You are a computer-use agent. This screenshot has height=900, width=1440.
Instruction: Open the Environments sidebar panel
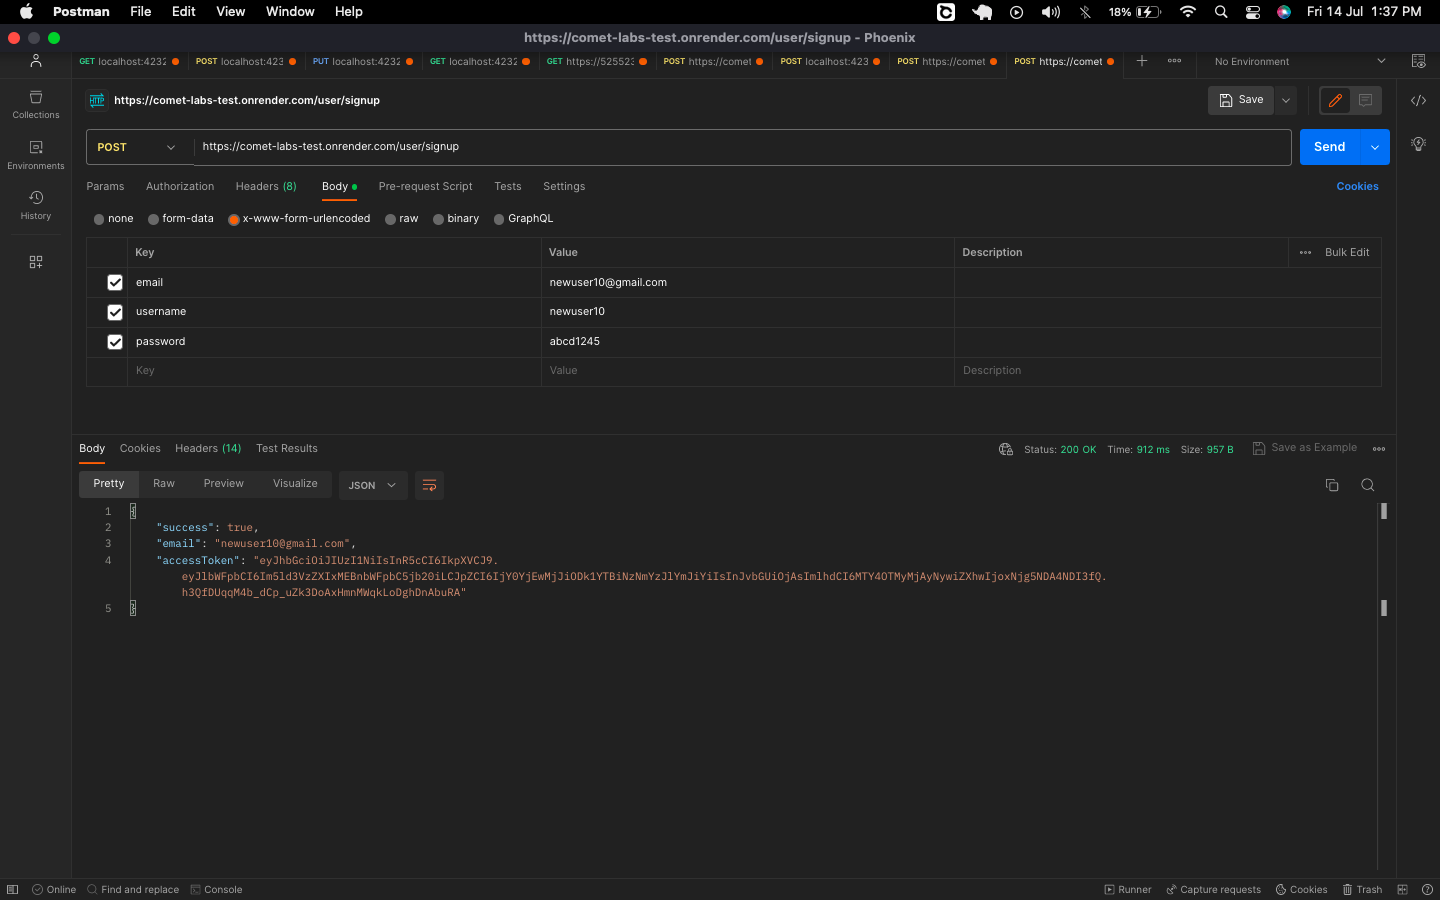(36, 154)
